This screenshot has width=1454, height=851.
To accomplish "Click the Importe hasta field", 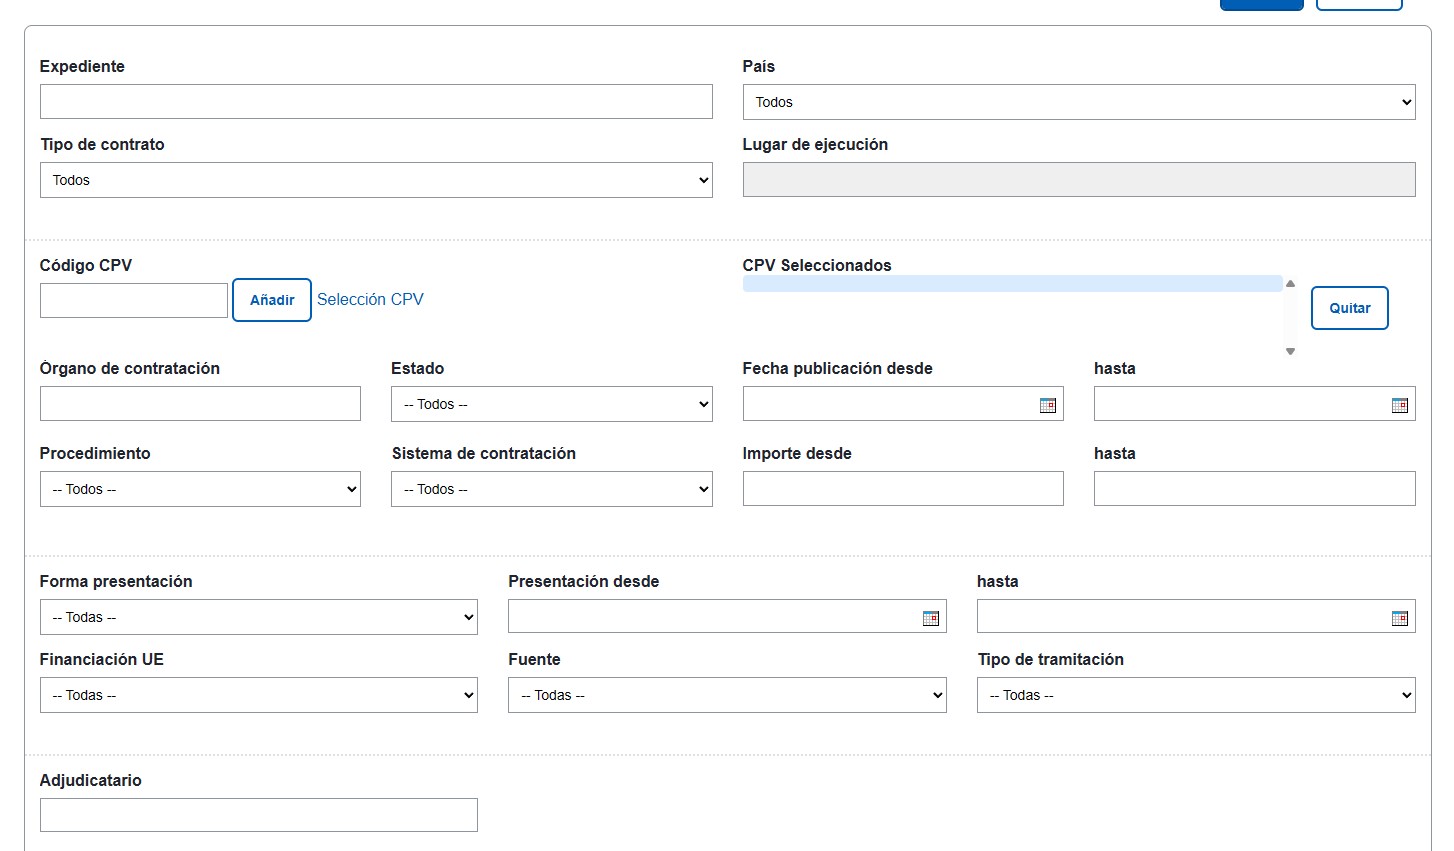I will click(x=1255, y=488).
